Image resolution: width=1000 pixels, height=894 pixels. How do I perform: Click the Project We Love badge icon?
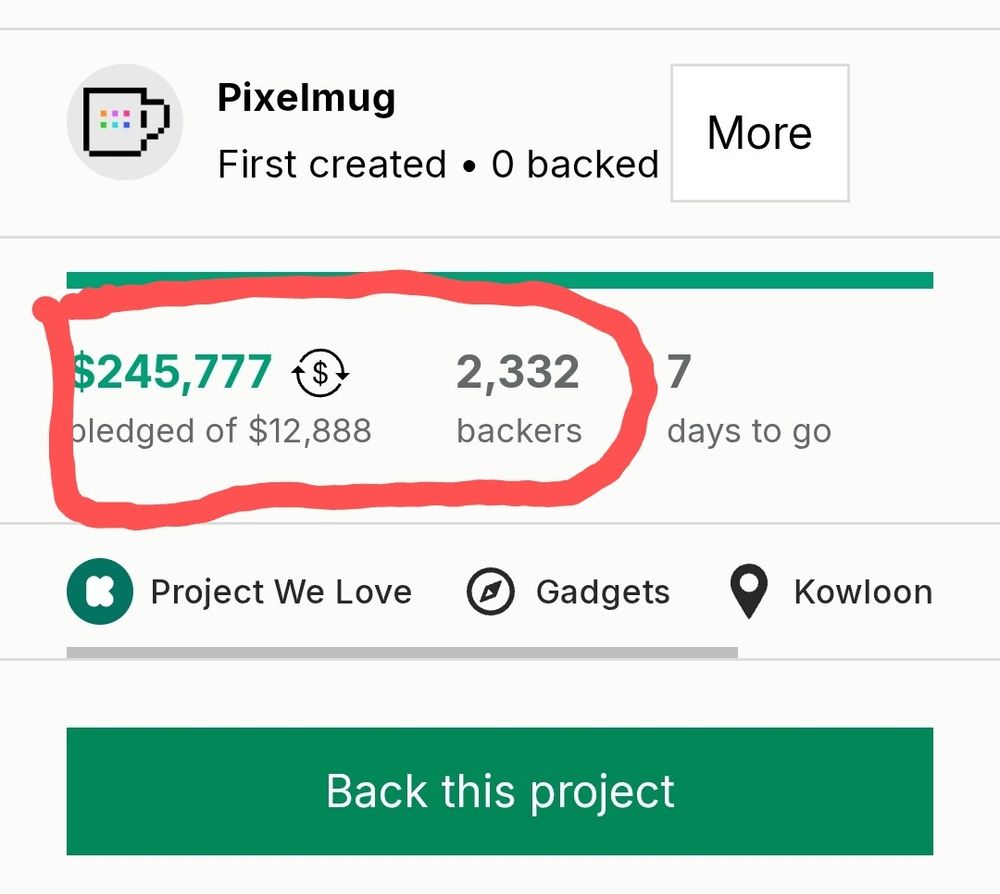click(99, 591)
